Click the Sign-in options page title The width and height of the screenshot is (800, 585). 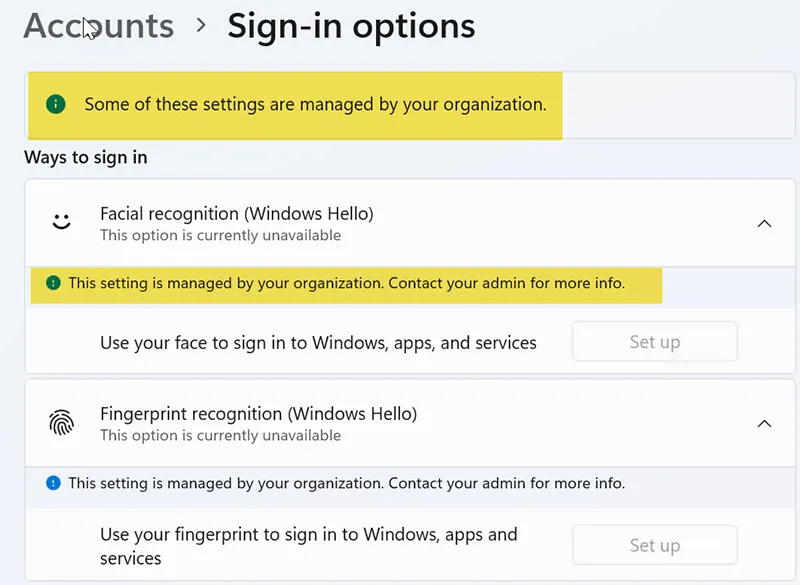pos(351,27)
